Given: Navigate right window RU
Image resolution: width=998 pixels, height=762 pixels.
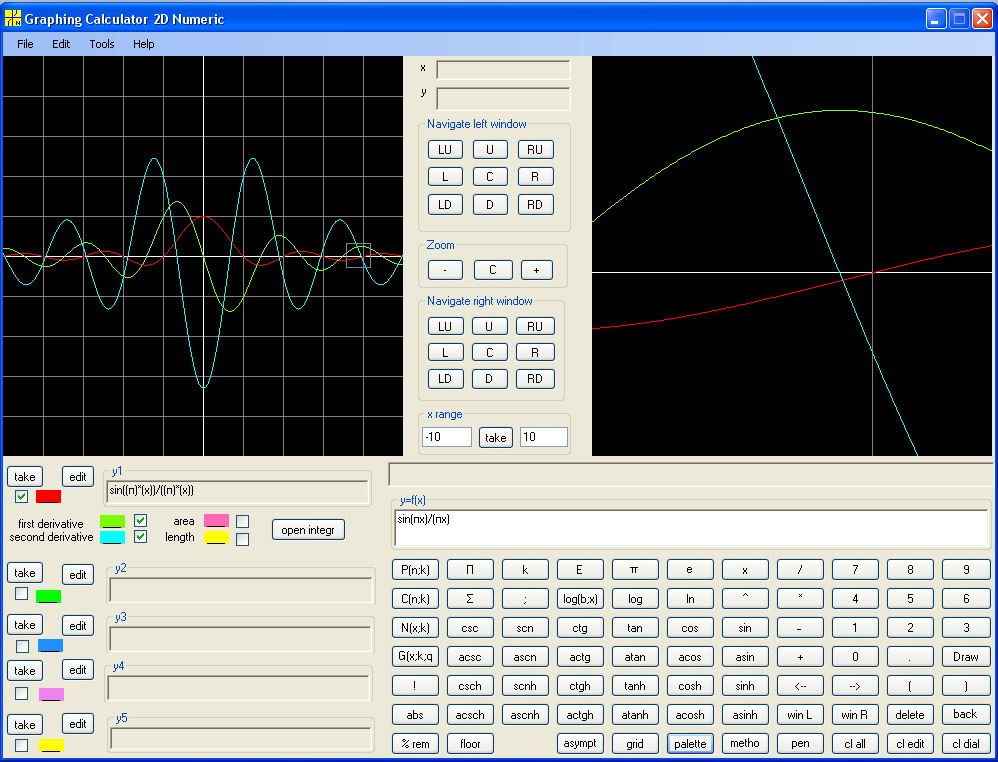Looking at the screenshot, I should coord(535,326).
